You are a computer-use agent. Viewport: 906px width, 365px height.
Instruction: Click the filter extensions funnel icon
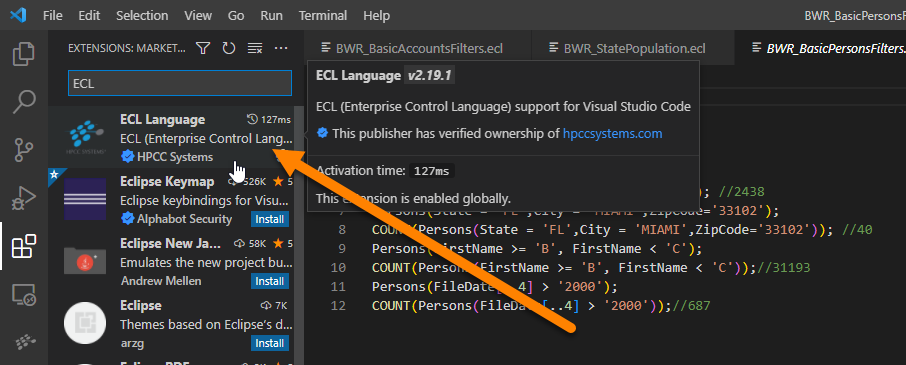pos(203,49)
